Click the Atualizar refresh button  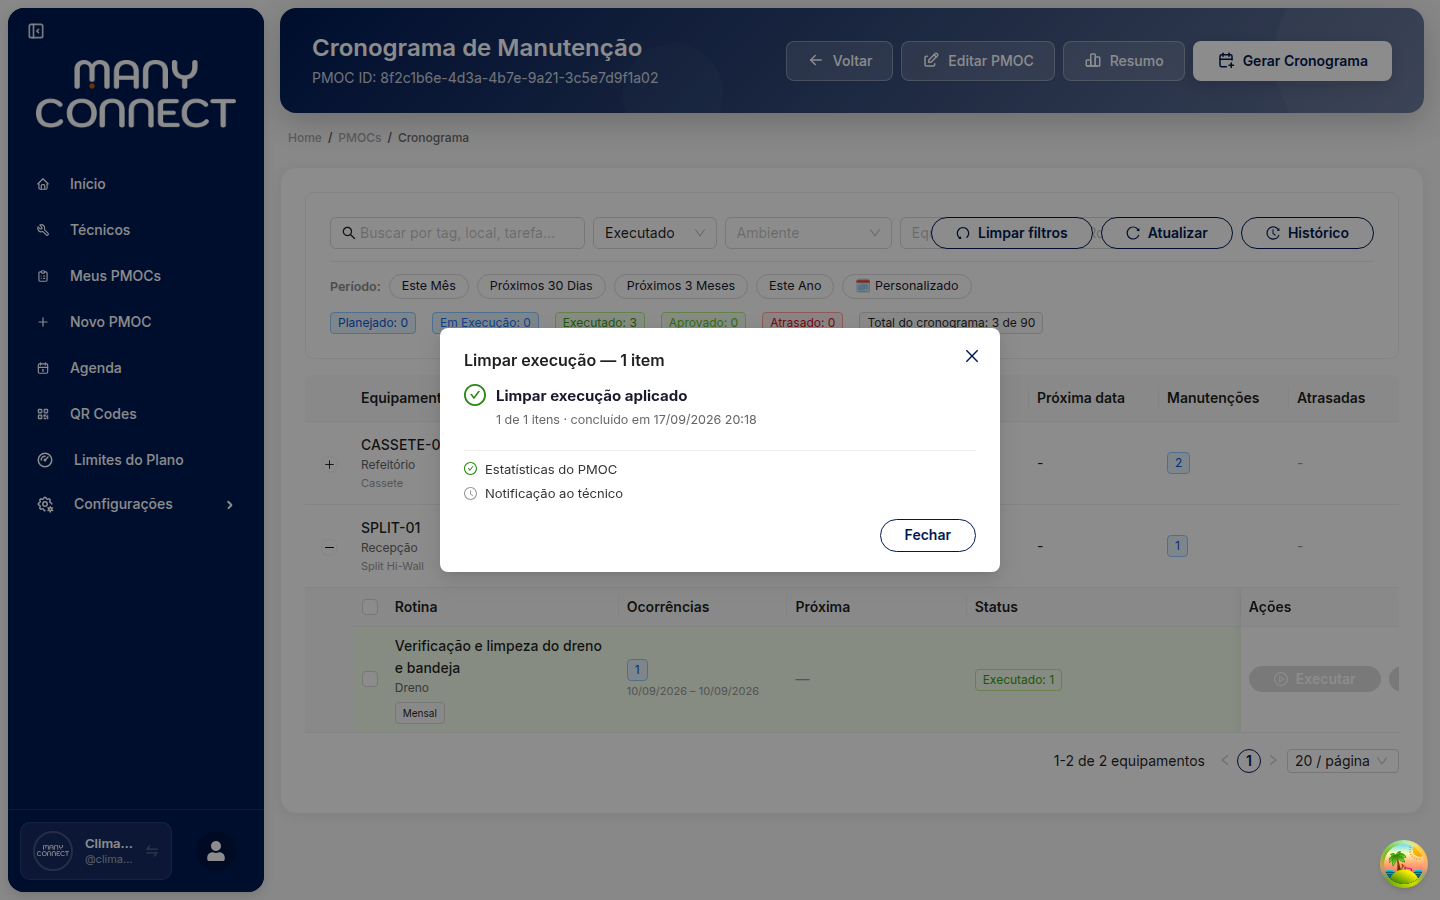tap(1167, 233)
